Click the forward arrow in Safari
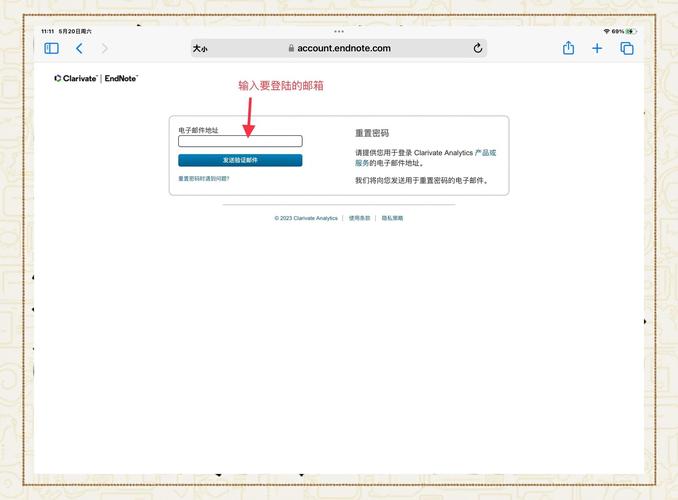The height and width of the screenshot is (500, 678). [x=104, y=48]
